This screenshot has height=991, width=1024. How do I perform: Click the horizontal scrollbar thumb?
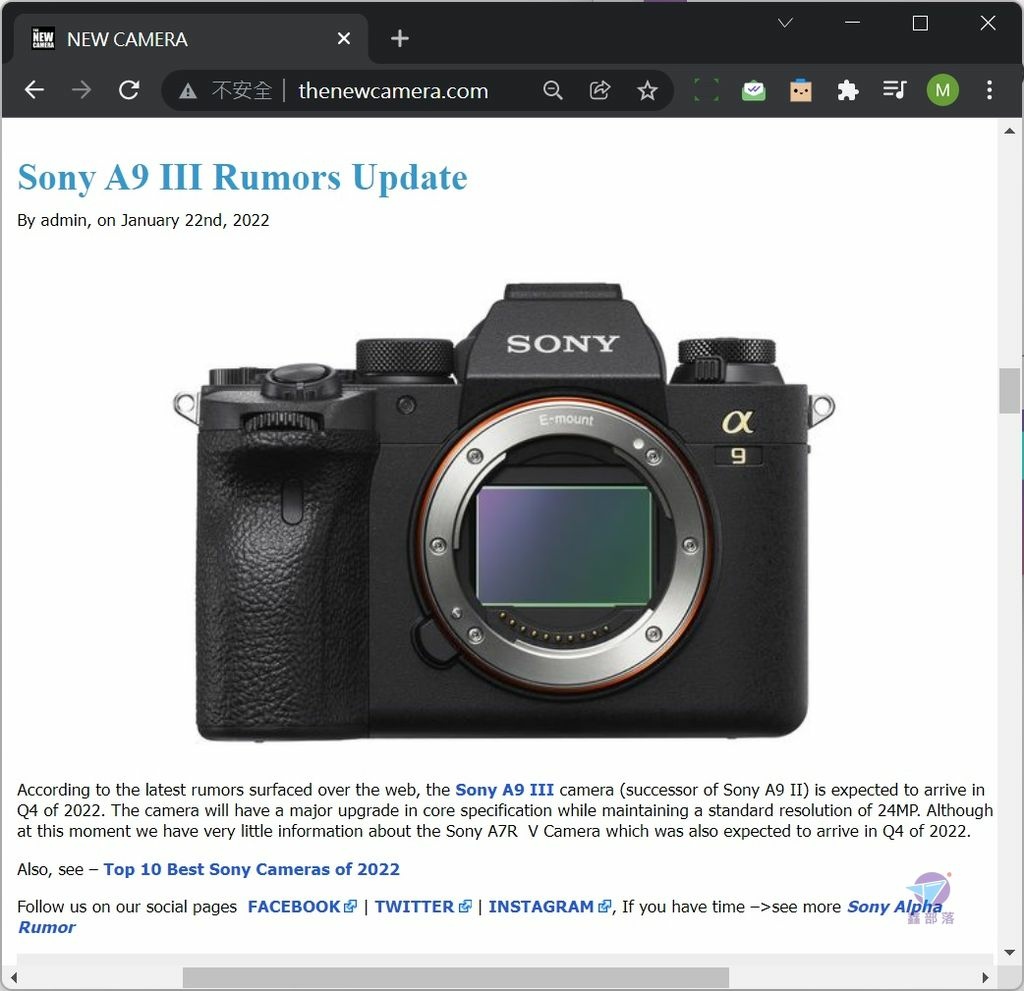pyautogui.click(x=455, y=977)
